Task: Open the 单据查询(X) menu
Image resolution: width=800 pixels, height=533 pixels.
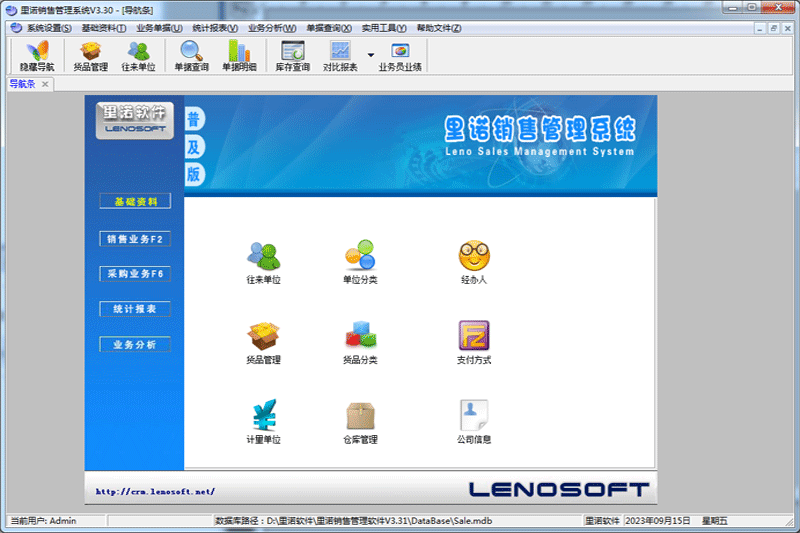Action: [x=329, y=28]
